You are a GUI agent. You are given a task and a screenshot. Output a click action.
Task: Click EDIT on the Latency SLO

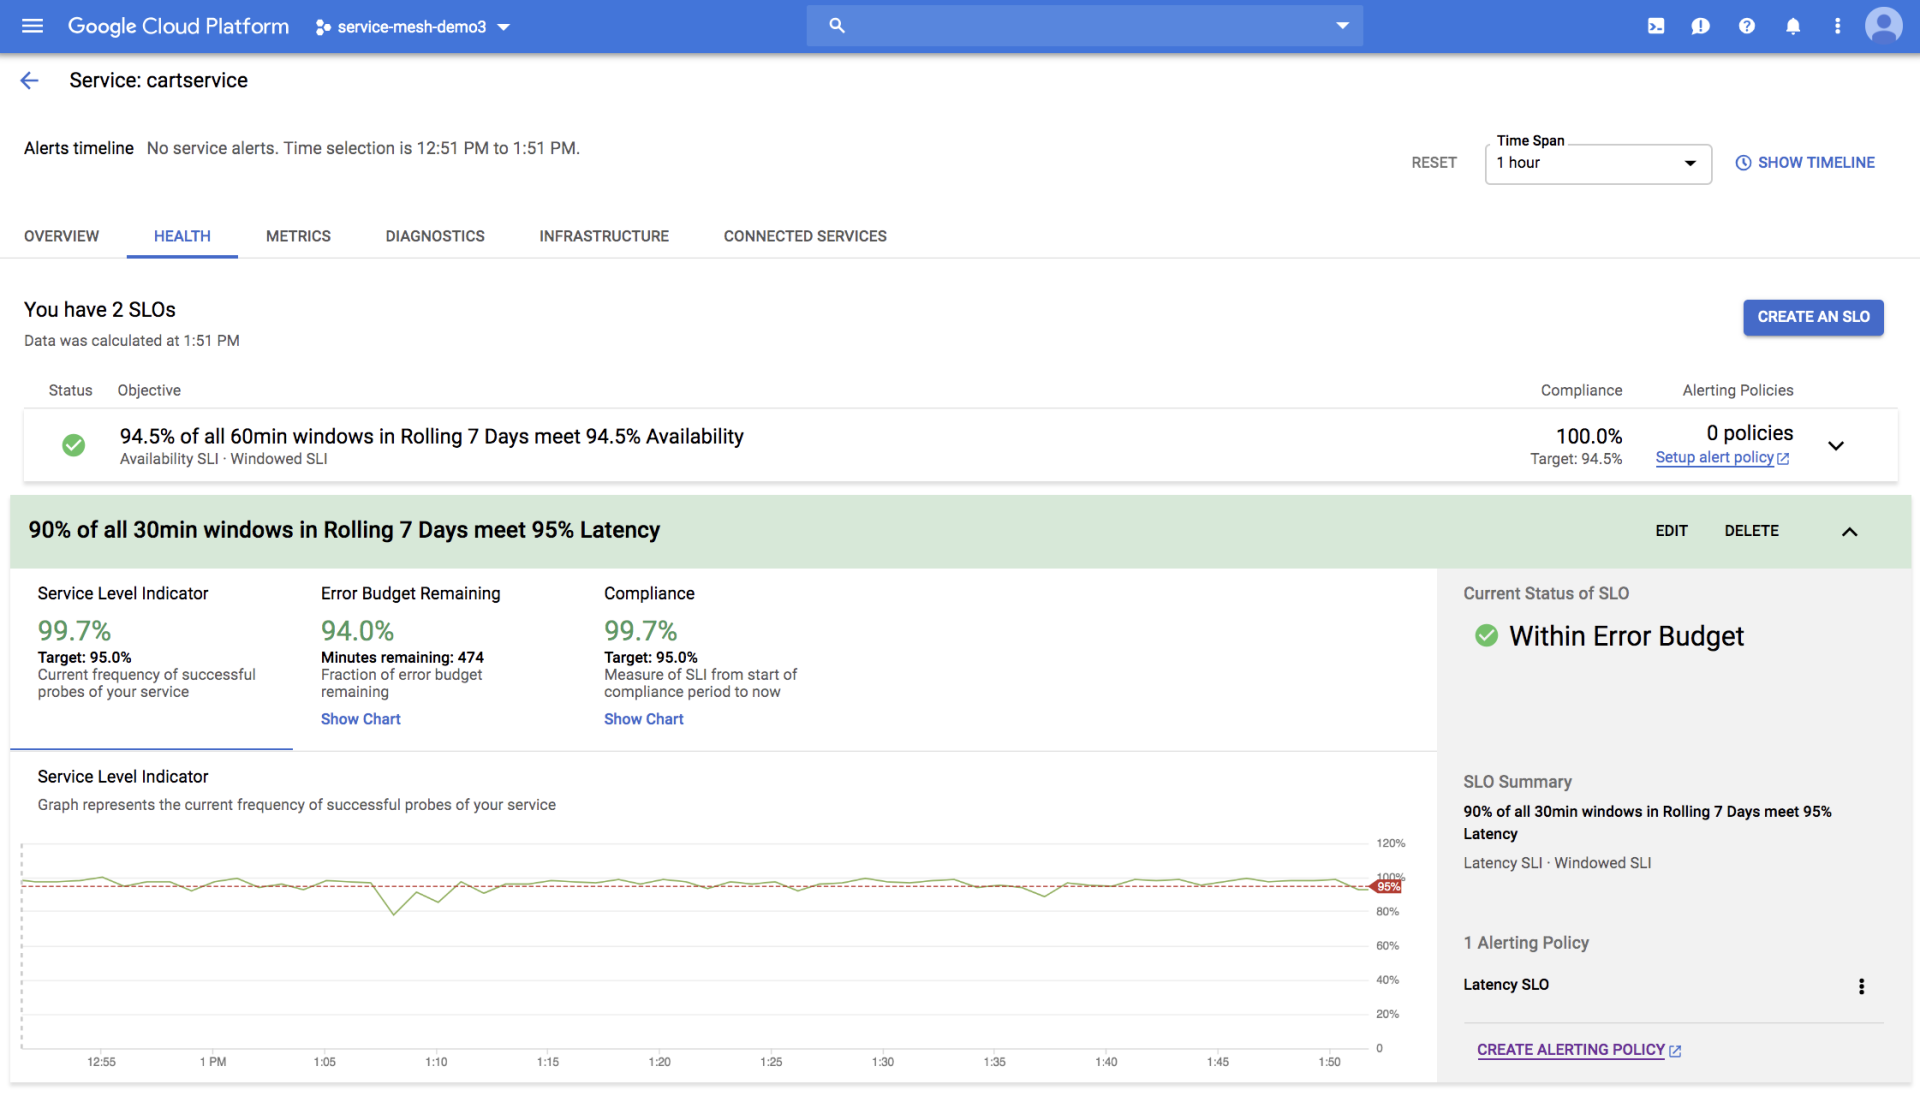(1671, 531)
